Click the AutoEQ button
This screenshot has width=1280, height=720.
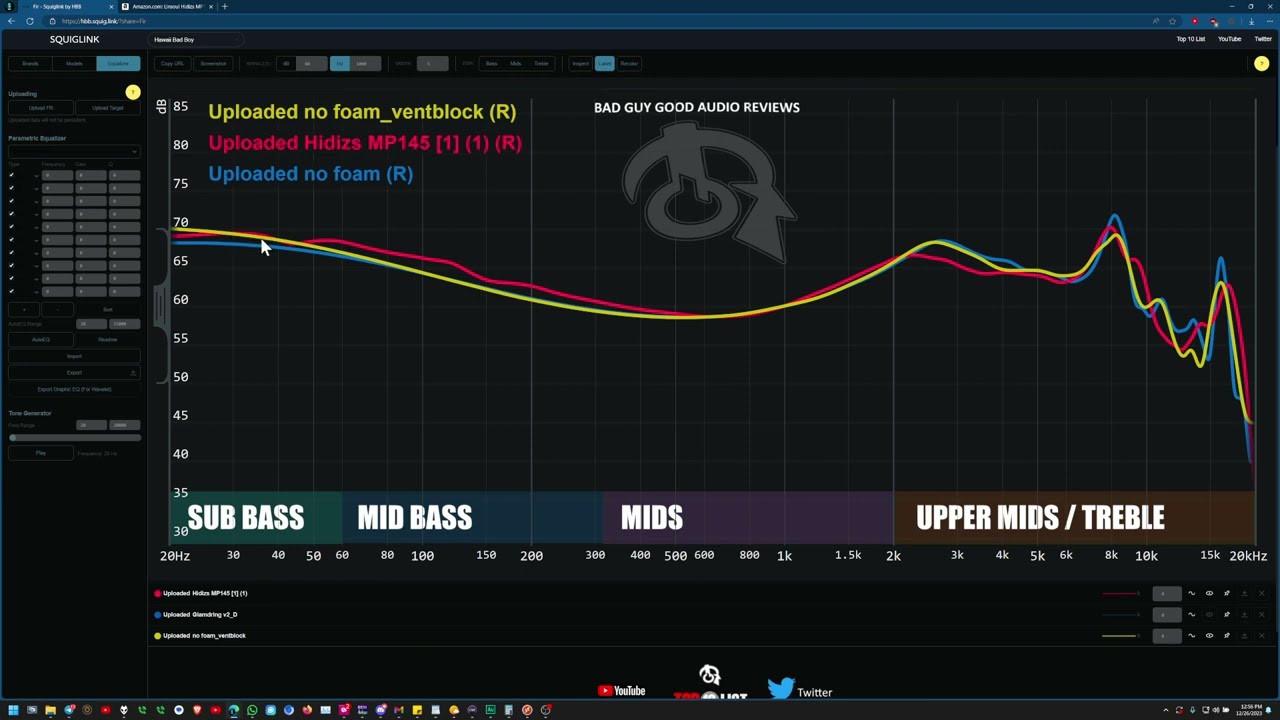point(41,339)
